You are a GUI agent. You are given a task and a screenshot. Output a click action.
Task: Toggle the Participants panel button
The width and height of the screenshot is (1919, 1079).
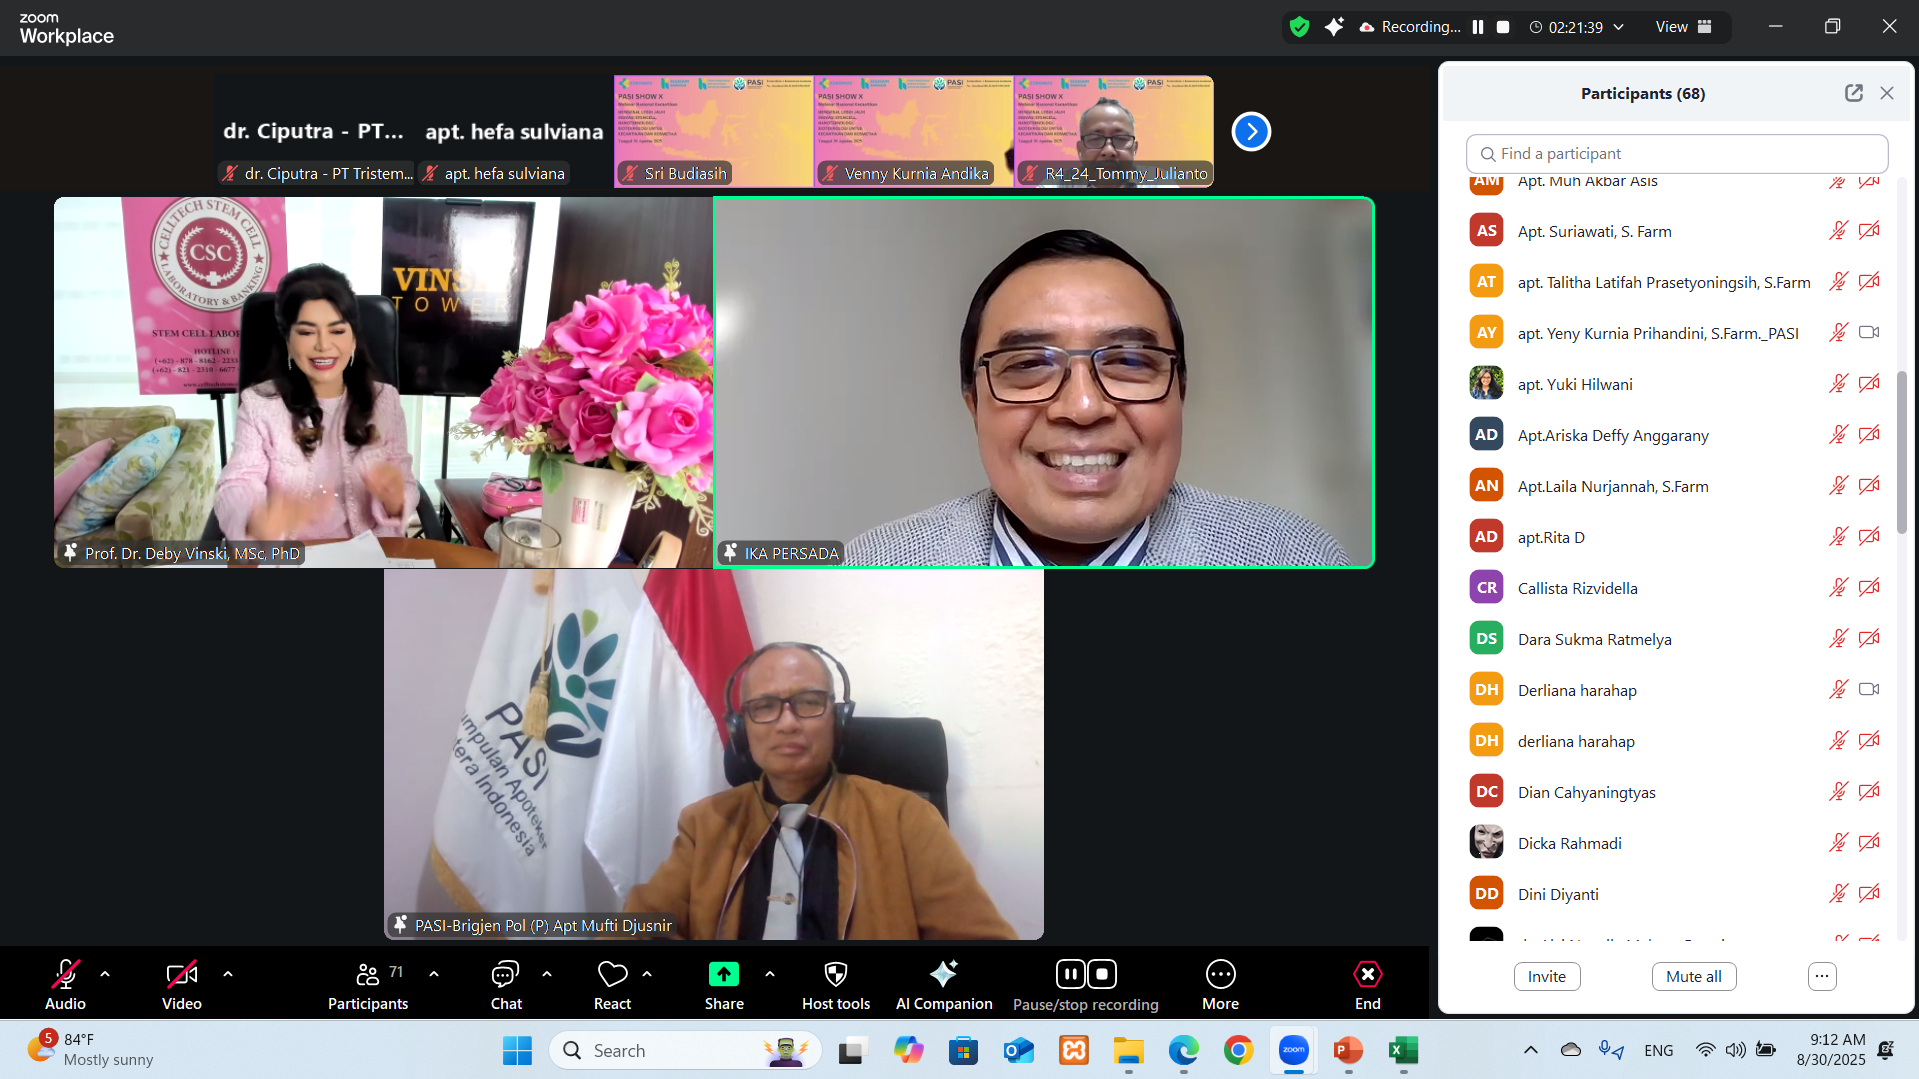point(367,985)
